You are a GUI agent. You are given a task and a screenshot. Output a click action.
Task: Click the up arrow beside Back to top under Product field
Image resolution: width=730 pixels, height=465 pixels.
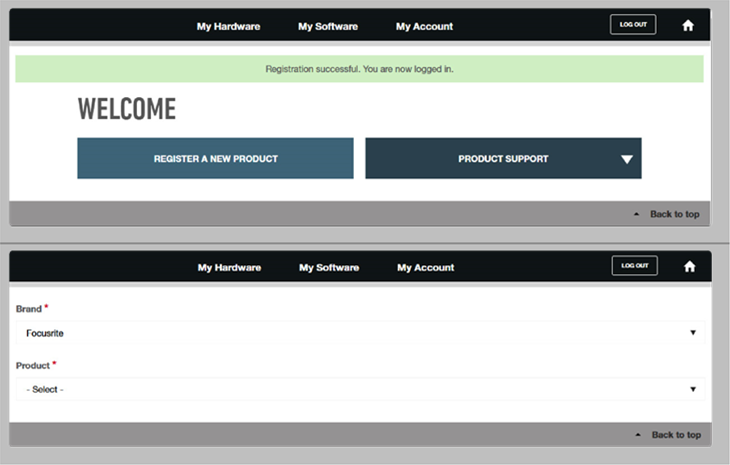[637, 435]
